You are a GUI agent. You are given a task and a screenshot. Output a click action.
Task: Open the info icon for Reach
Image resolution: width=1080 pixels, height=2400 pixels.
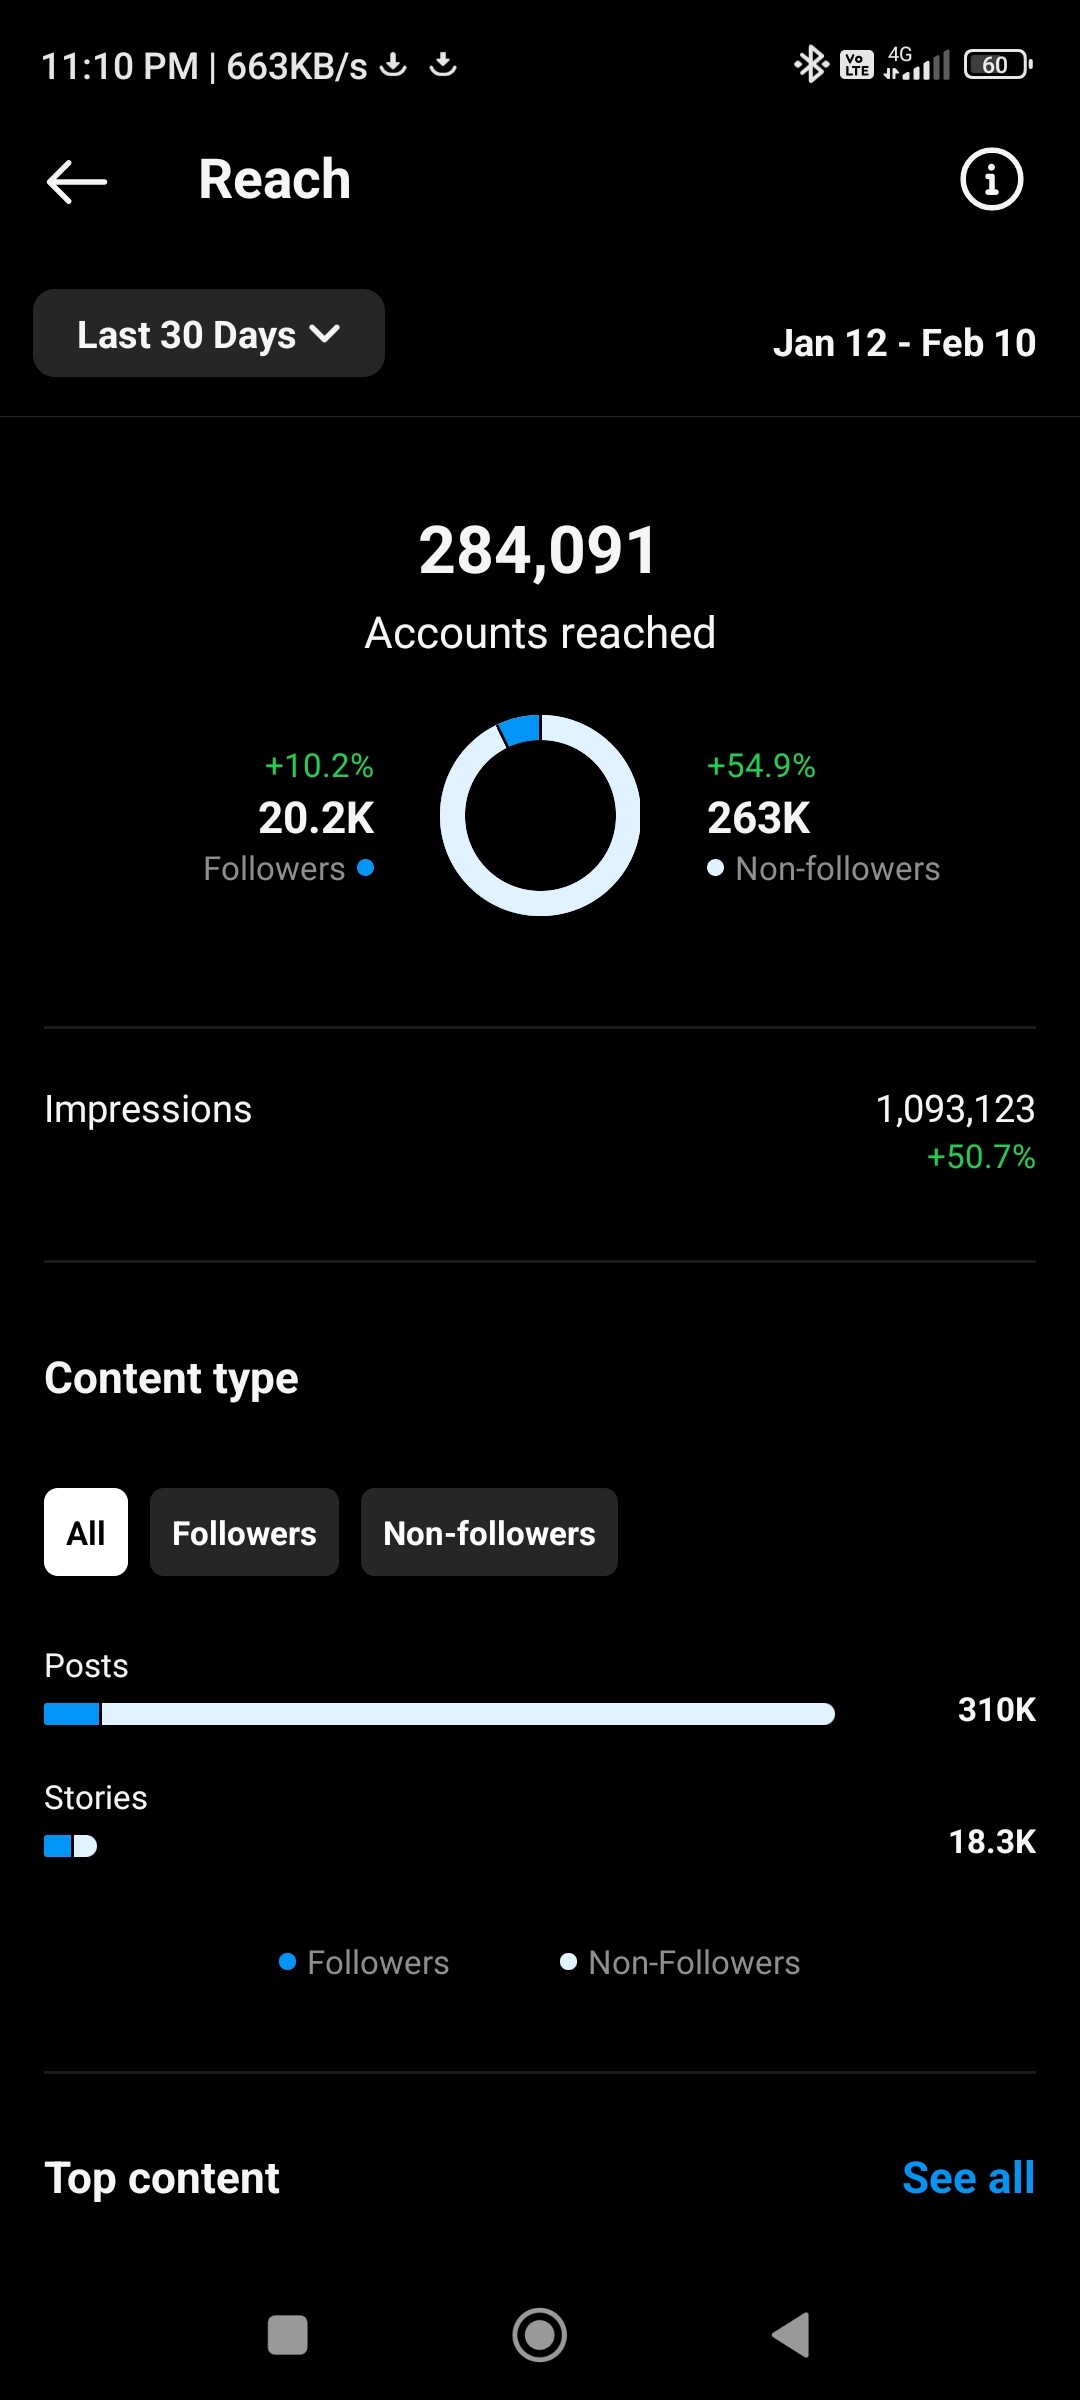991,180
